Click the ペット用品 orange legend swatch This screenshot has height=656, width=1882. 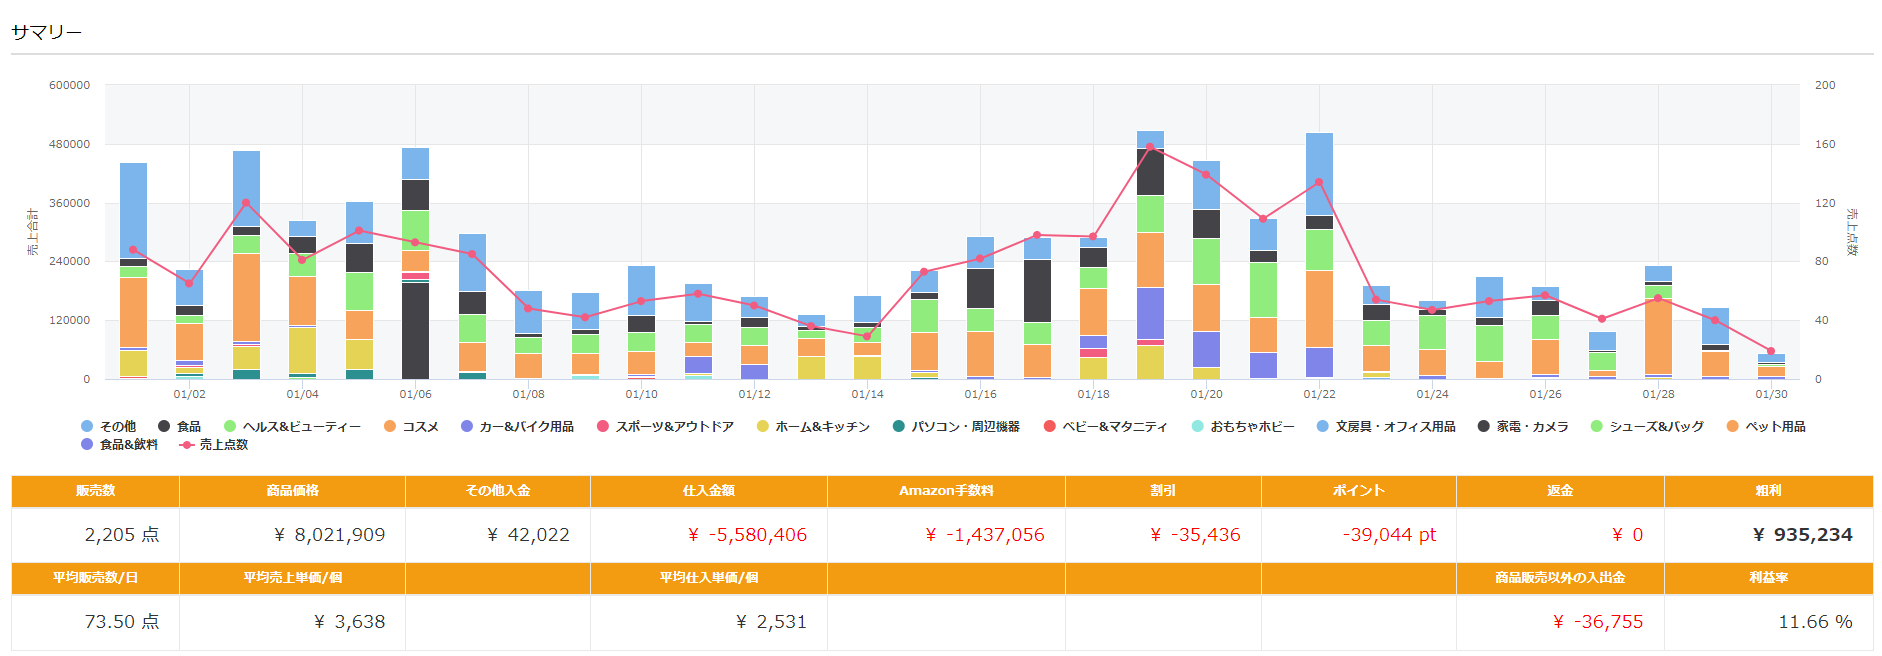coord(1733,426)
